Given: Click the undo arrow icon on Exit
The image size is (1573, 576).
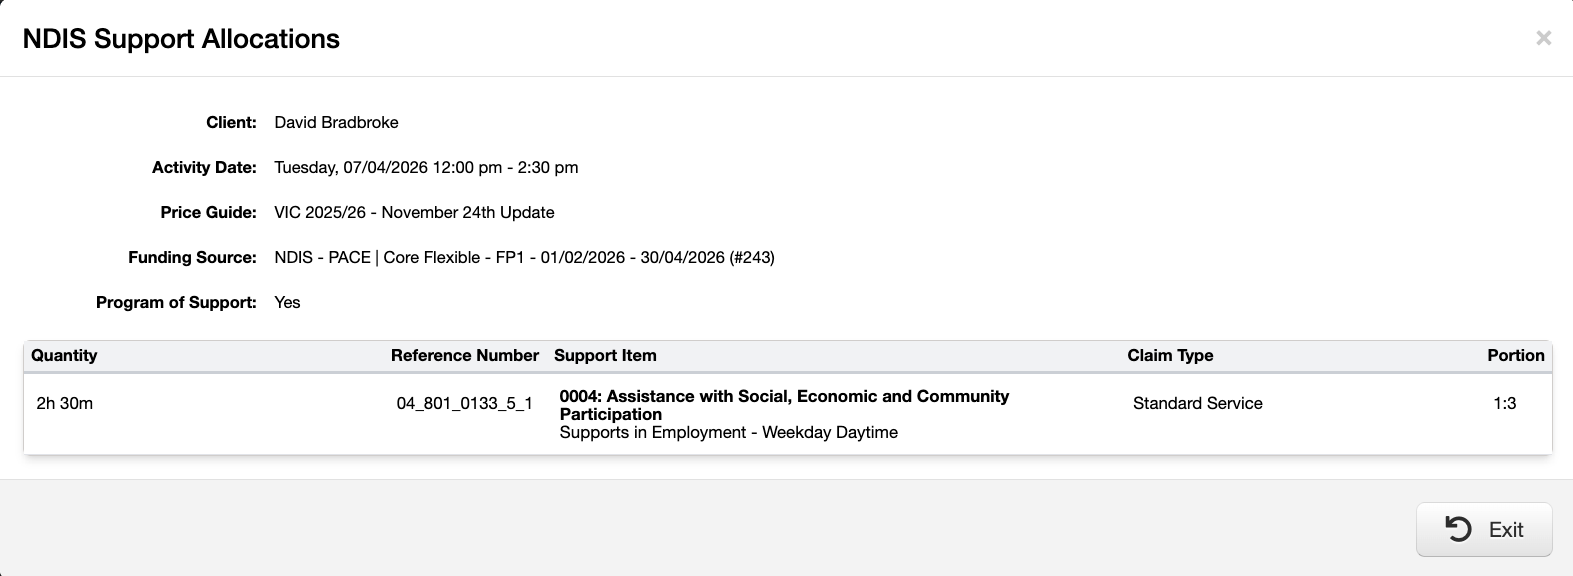Looking at the screenshot, I should click(x=1458, y=529).
